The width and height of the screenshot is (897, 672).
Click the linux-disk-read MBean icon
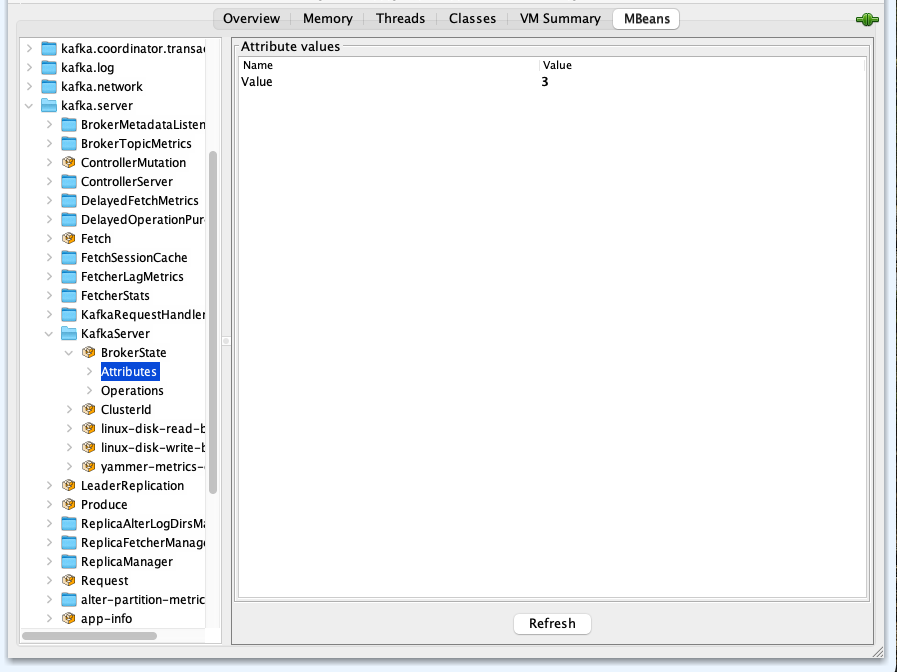click(x=89, y=428)
